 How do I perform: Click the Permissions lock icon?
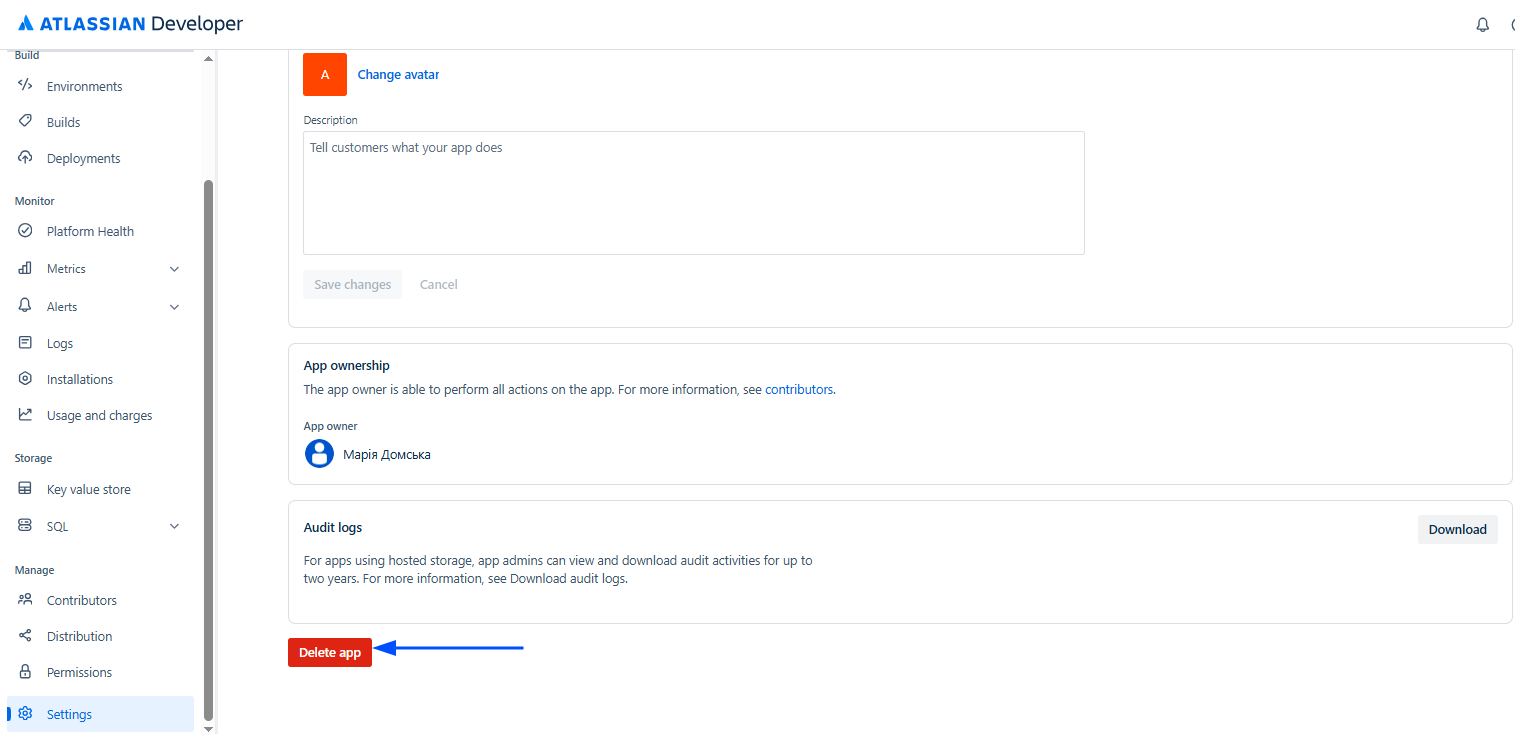[26, 672]
